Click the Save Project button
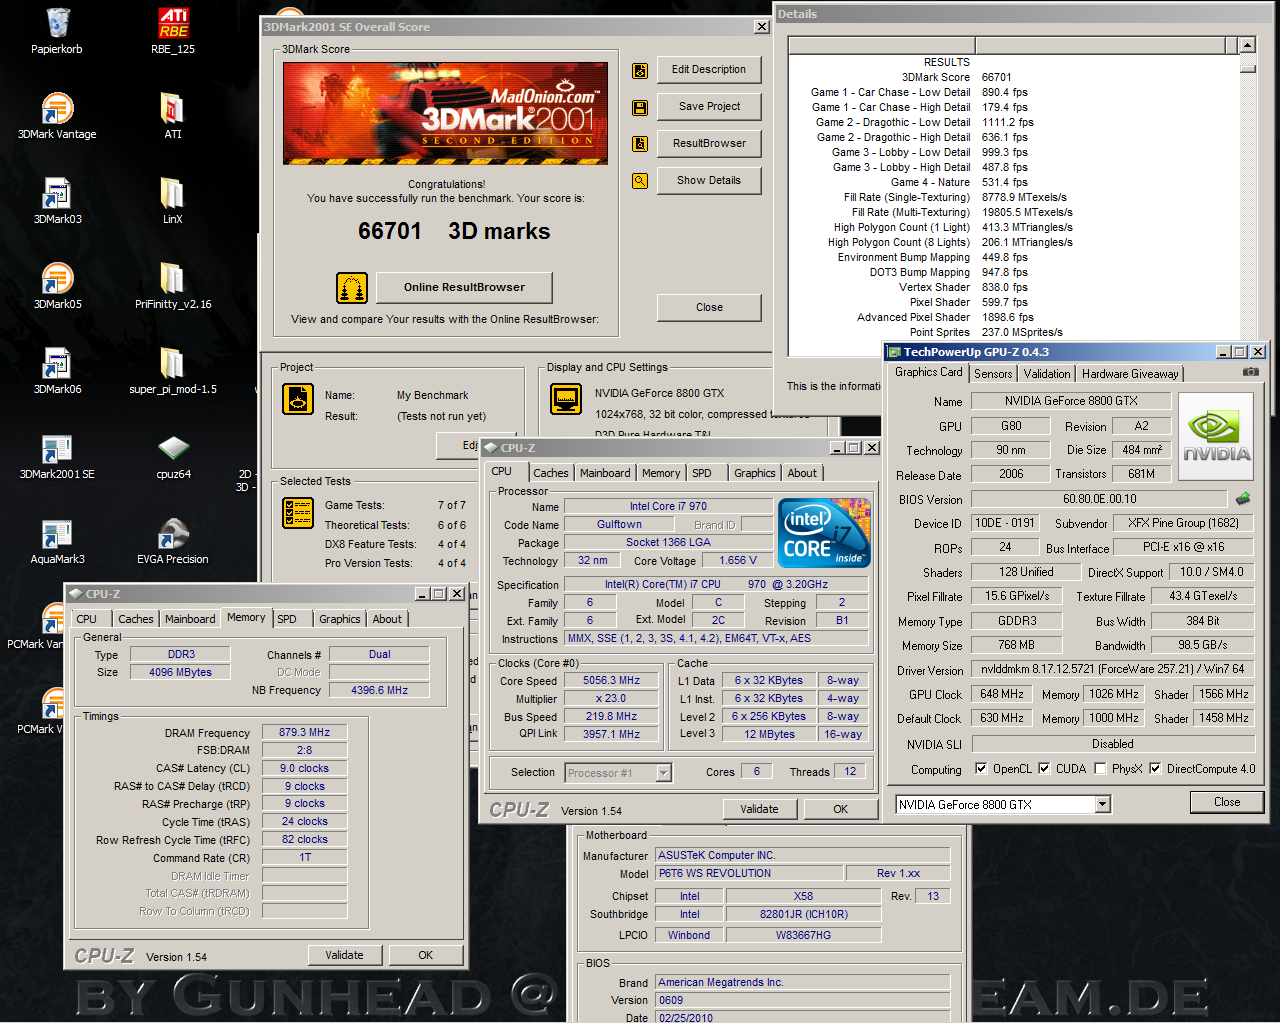The image size is (1280, 1024). coord(709,107)
